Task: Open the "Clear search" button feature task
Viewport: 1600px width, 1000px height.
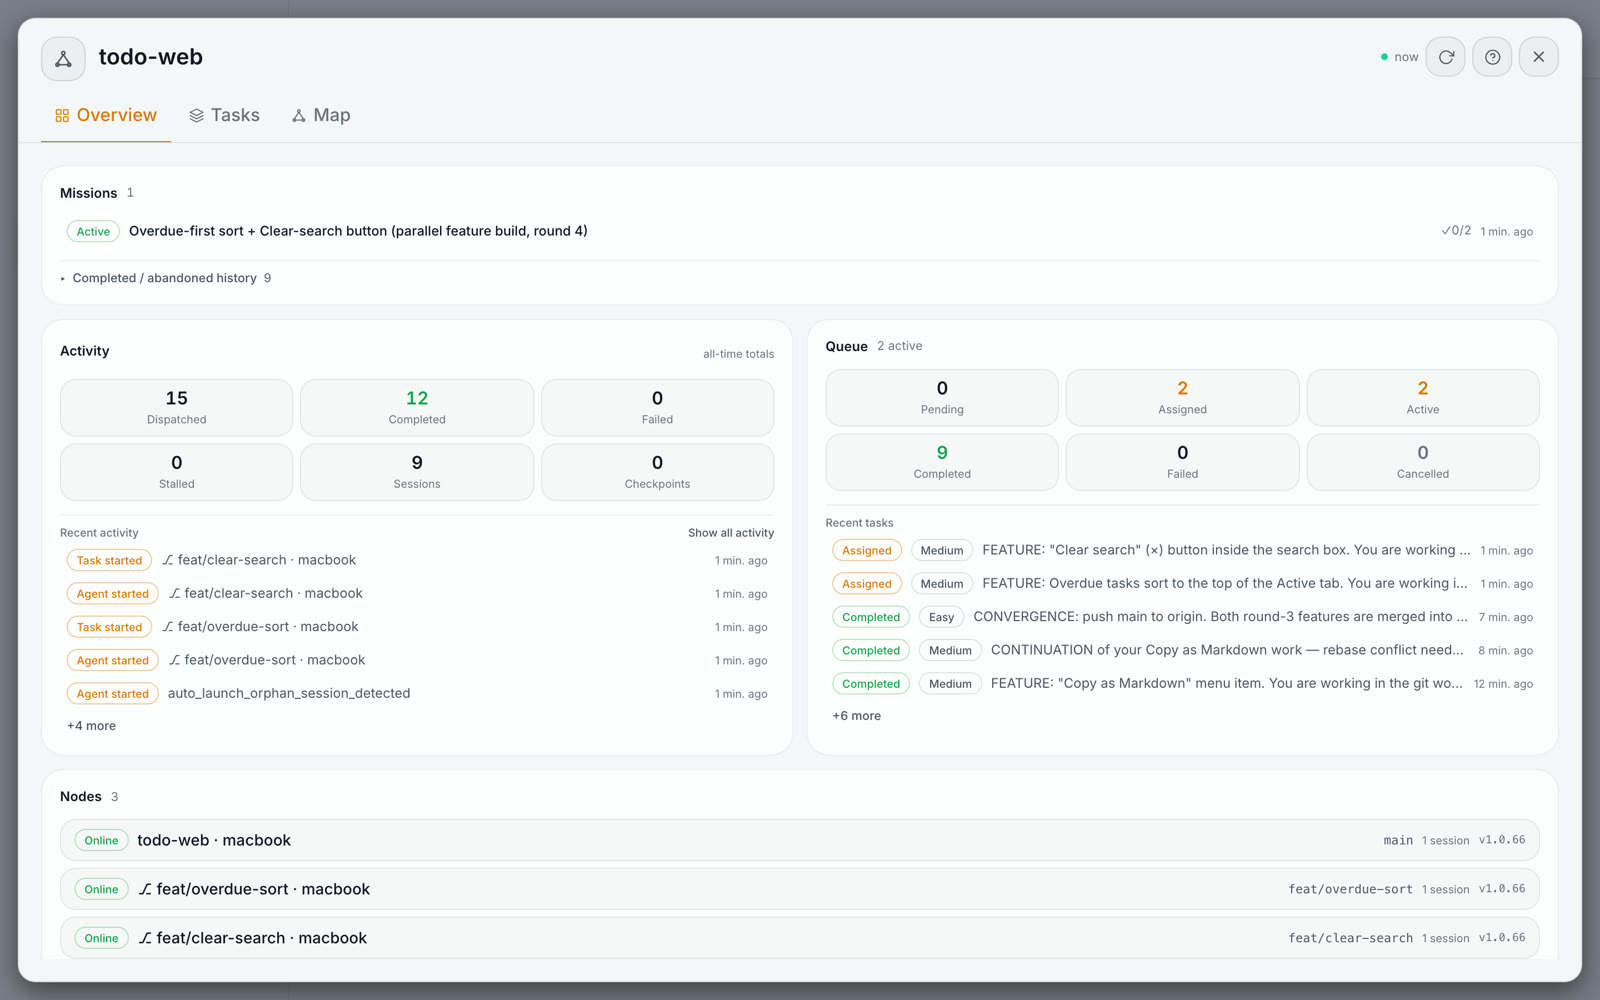Action: 1182,550
